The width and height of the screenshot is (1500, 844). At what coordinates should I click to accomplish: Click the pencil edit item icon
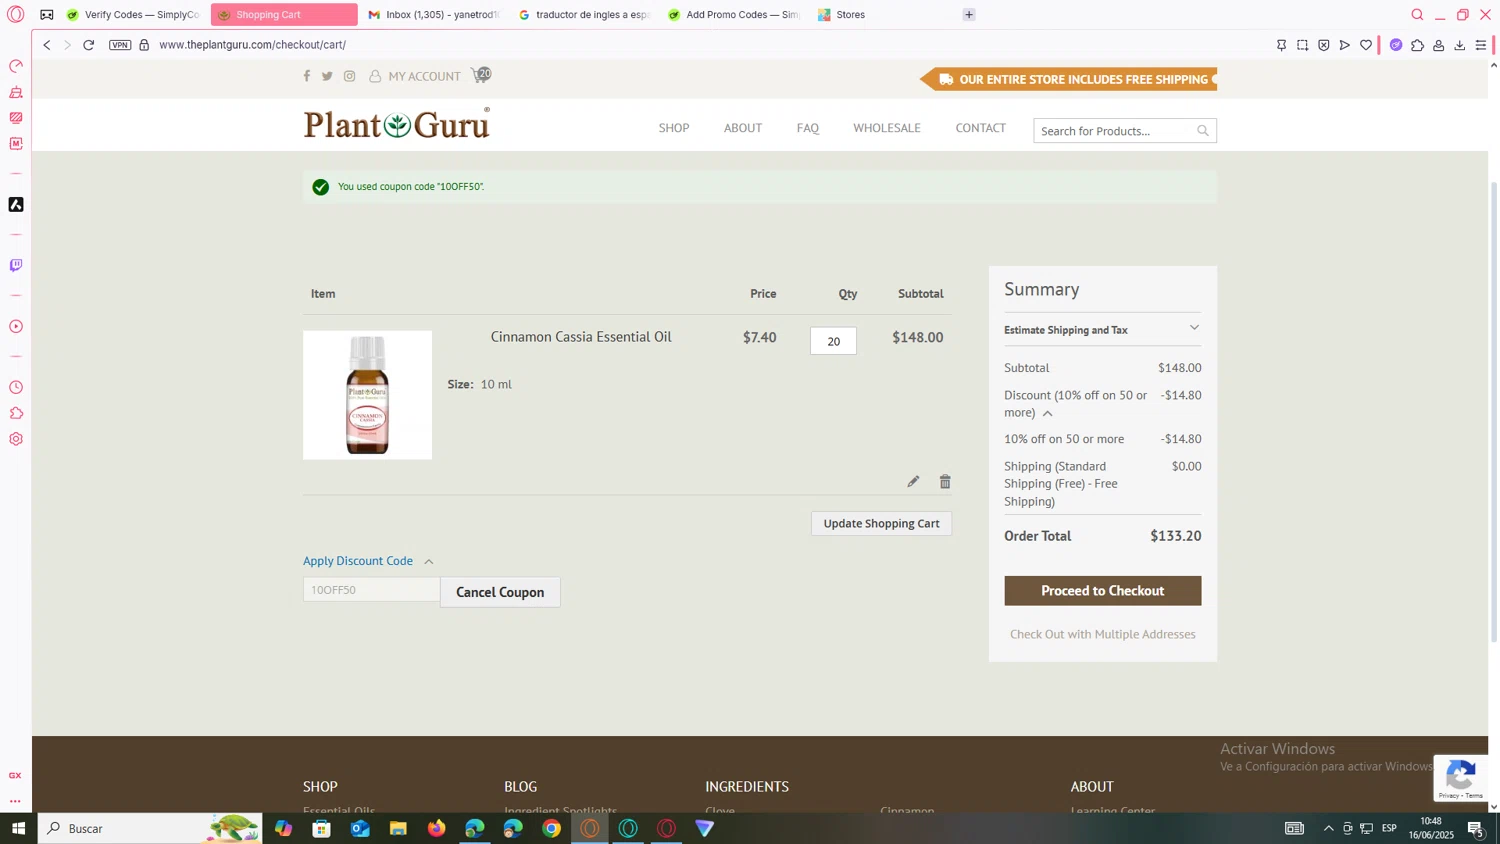913,482
